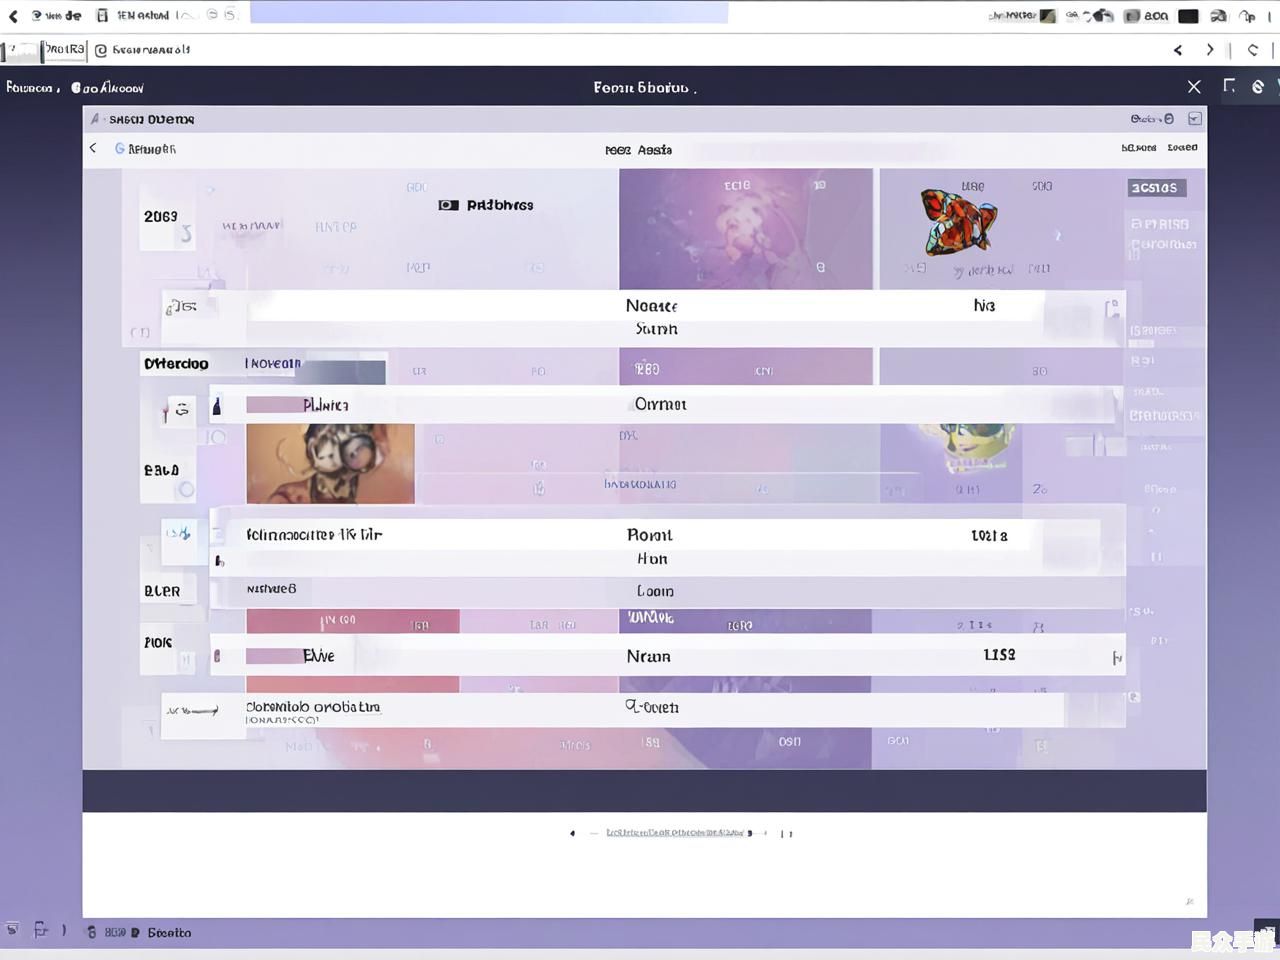Click the underlined link below the dark footer
Screen dimensions: 1280x960
point(675,832)
